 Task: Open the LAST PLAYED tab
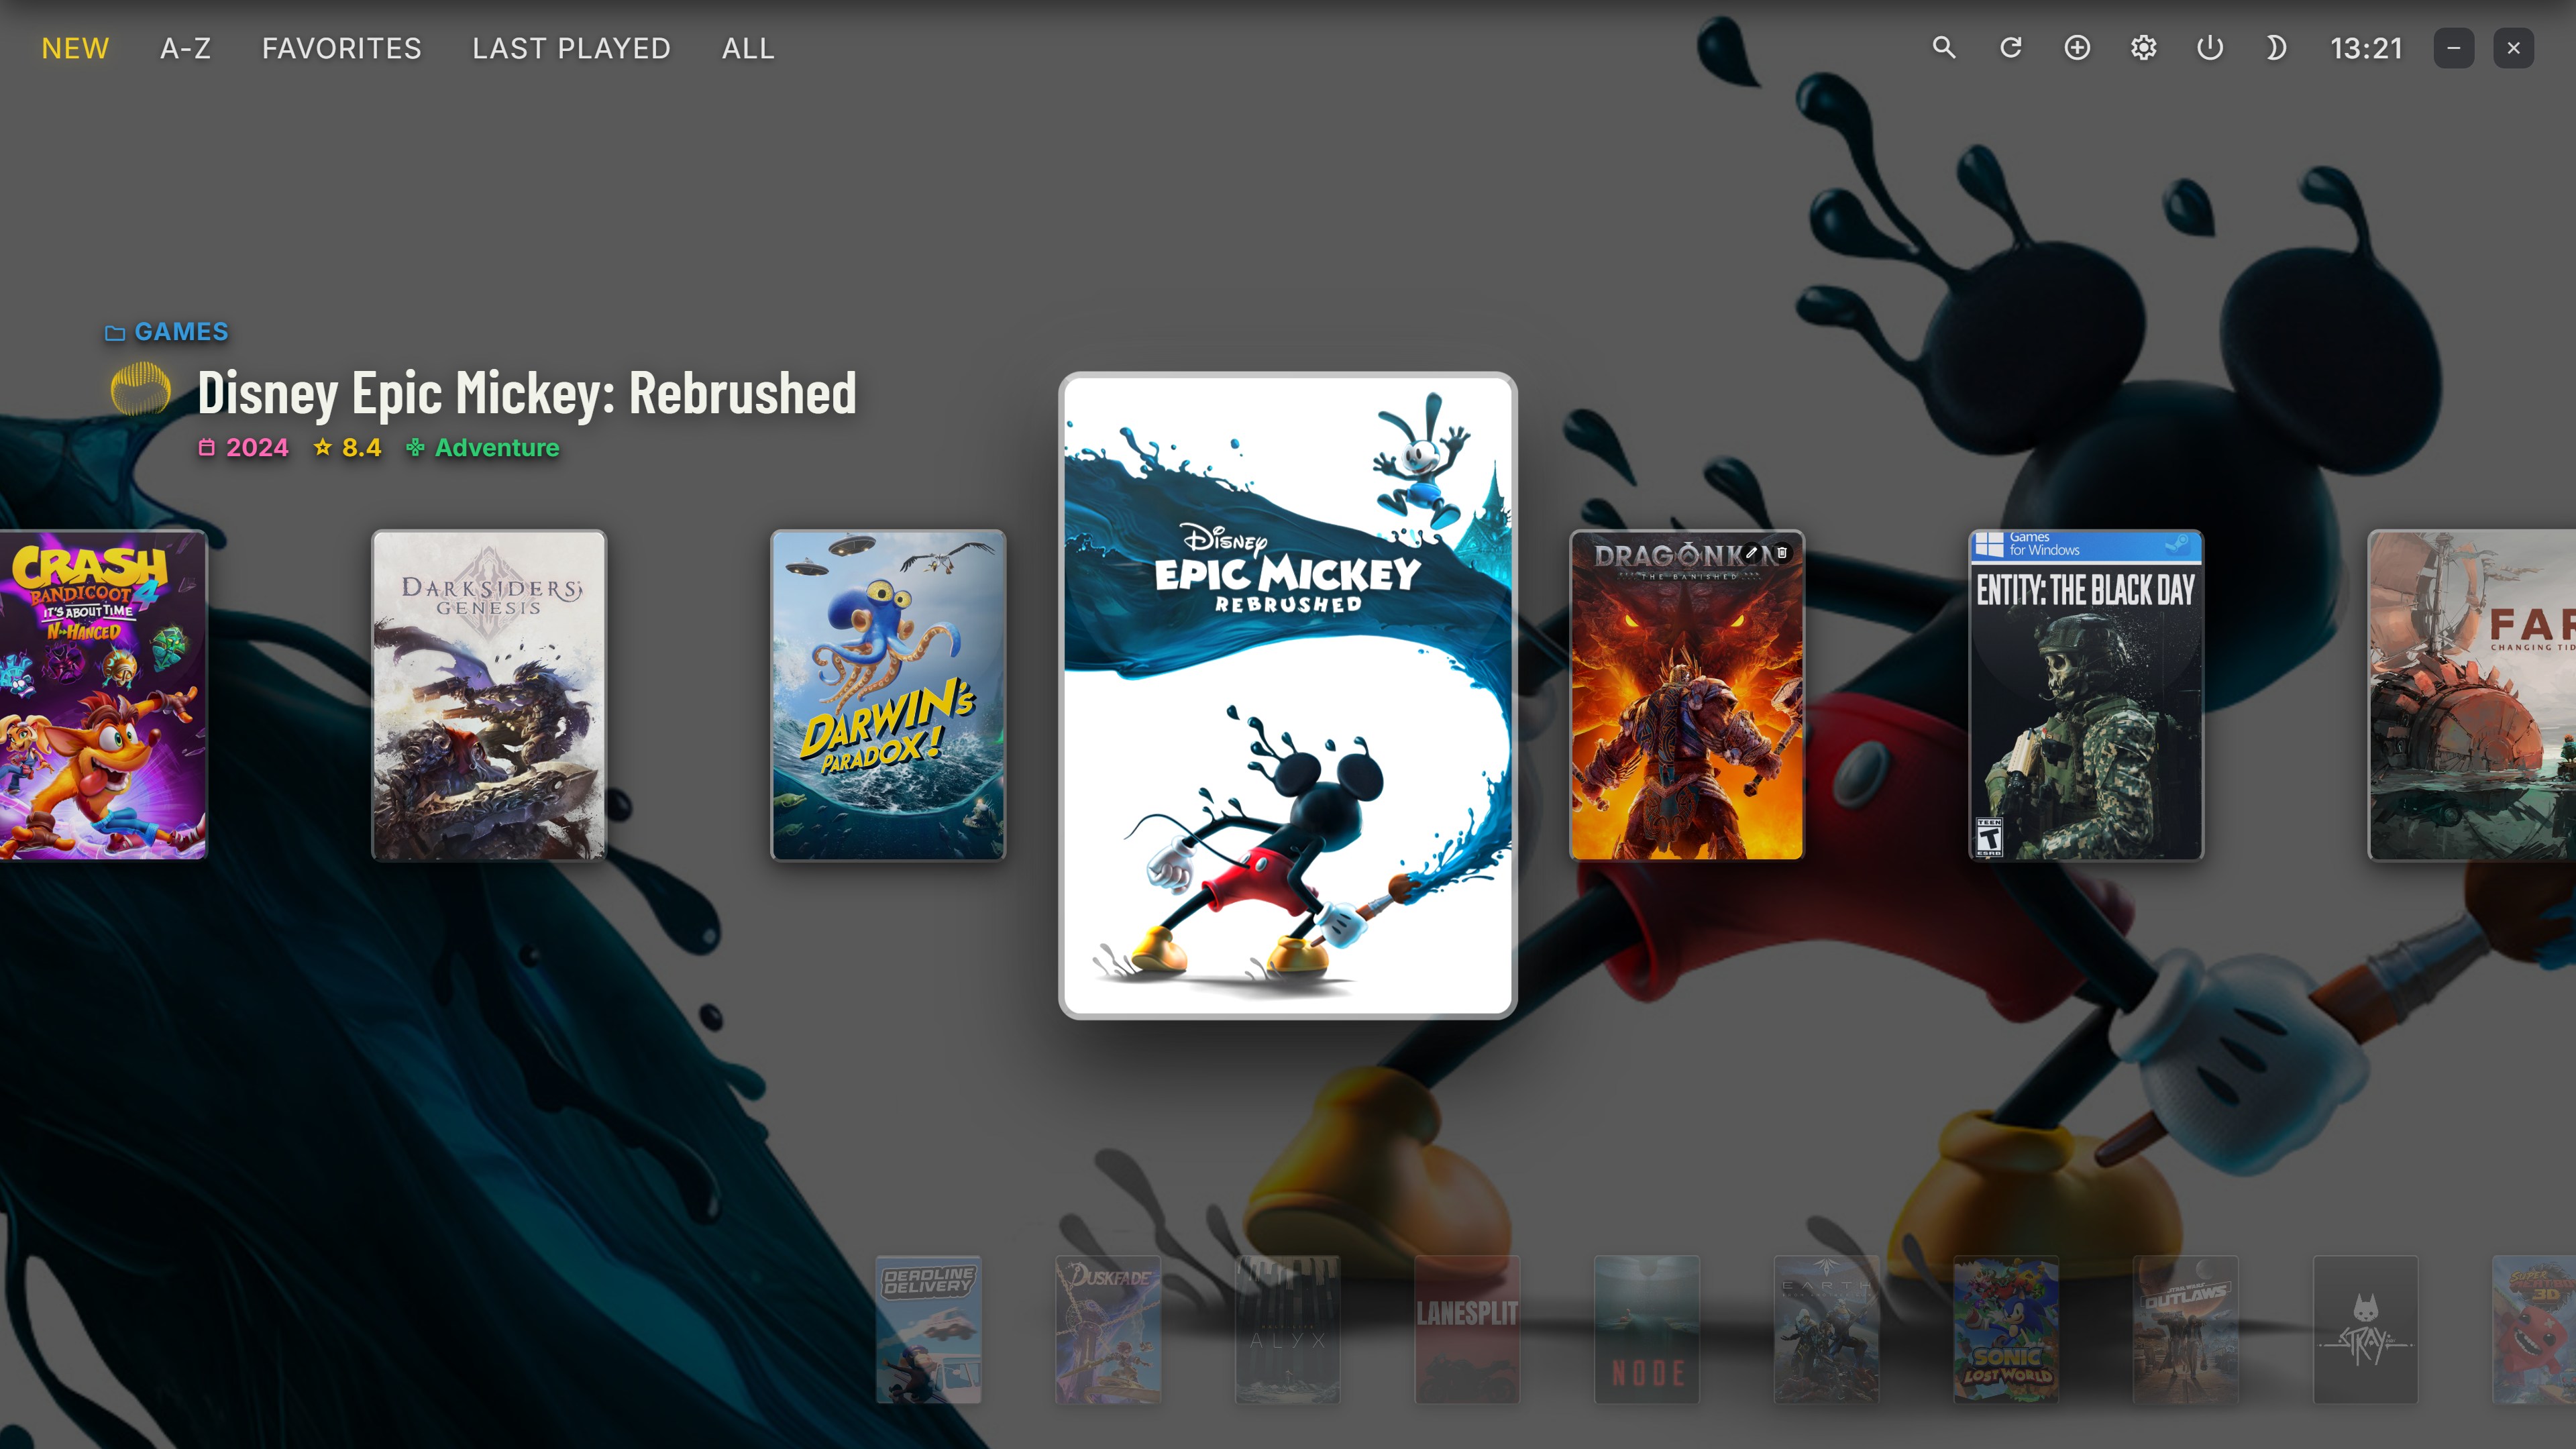[571, 48]
